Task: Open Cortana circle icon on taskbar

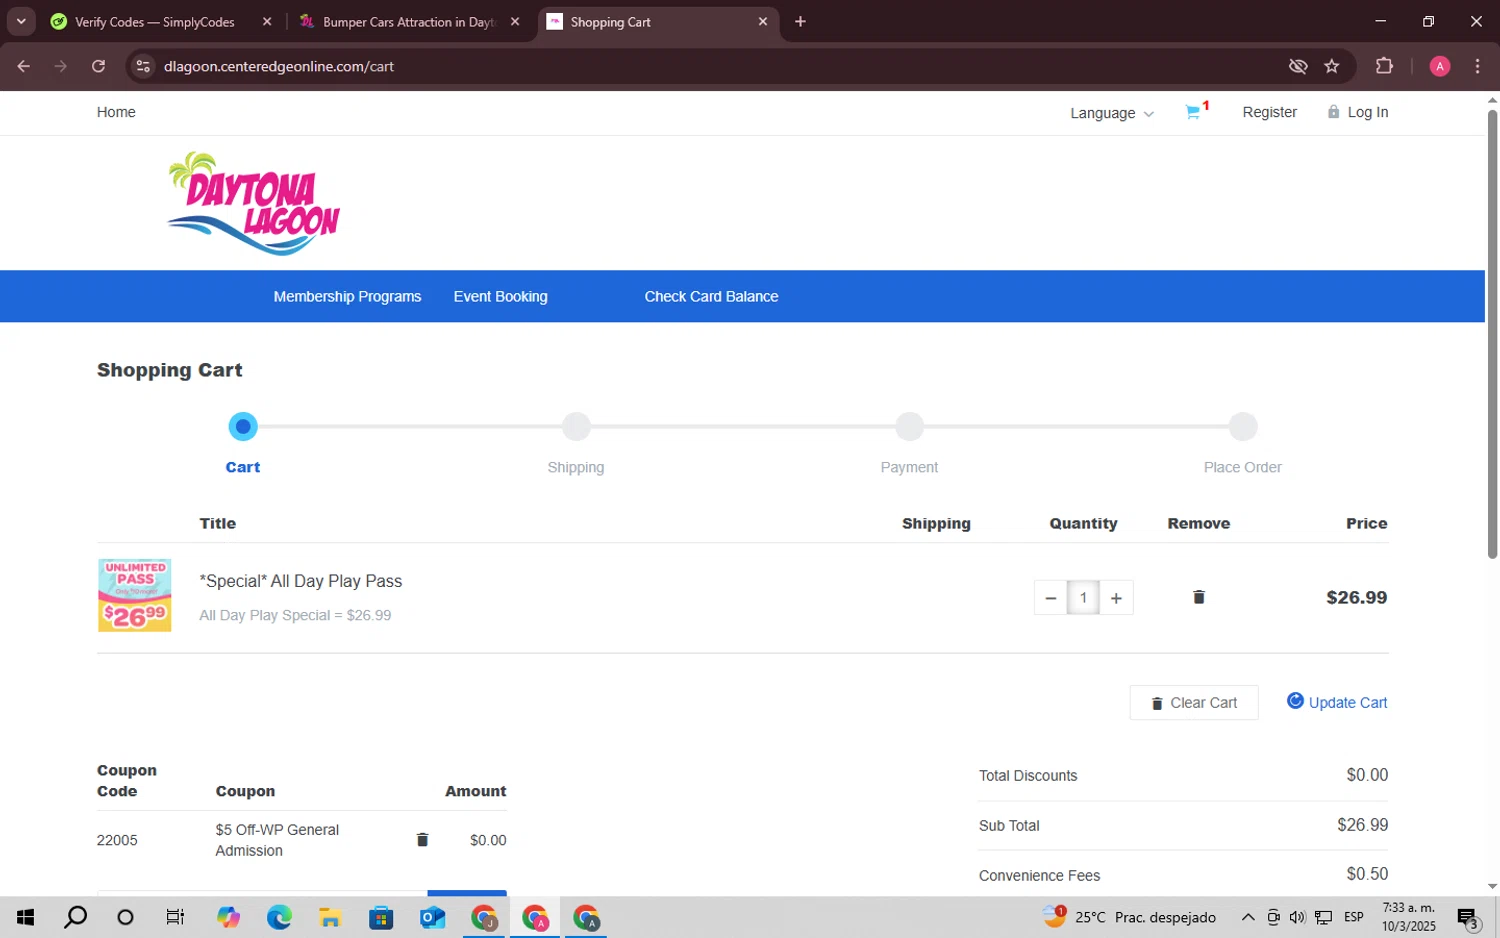Action: point(125,917)
